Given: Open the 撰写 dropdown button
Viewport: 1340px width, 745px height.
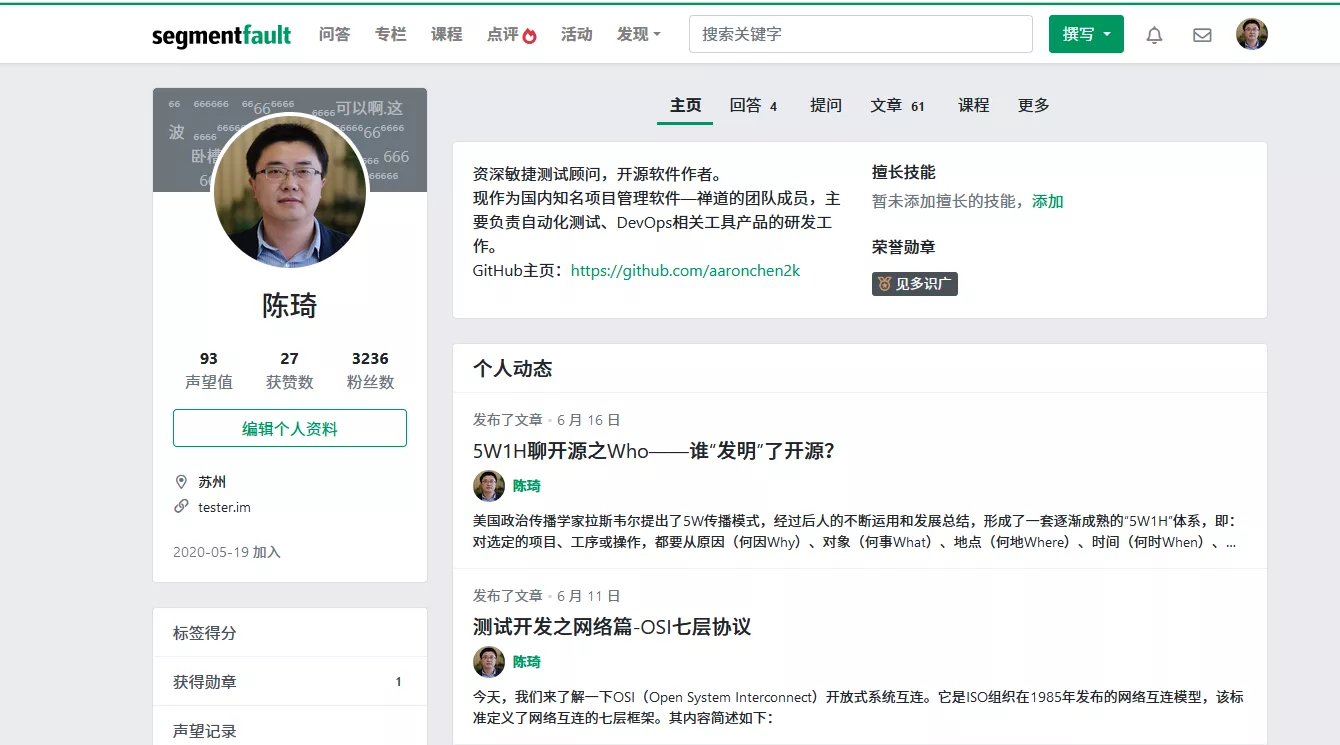Looking at the screenshot, I should coord(1086,34).
